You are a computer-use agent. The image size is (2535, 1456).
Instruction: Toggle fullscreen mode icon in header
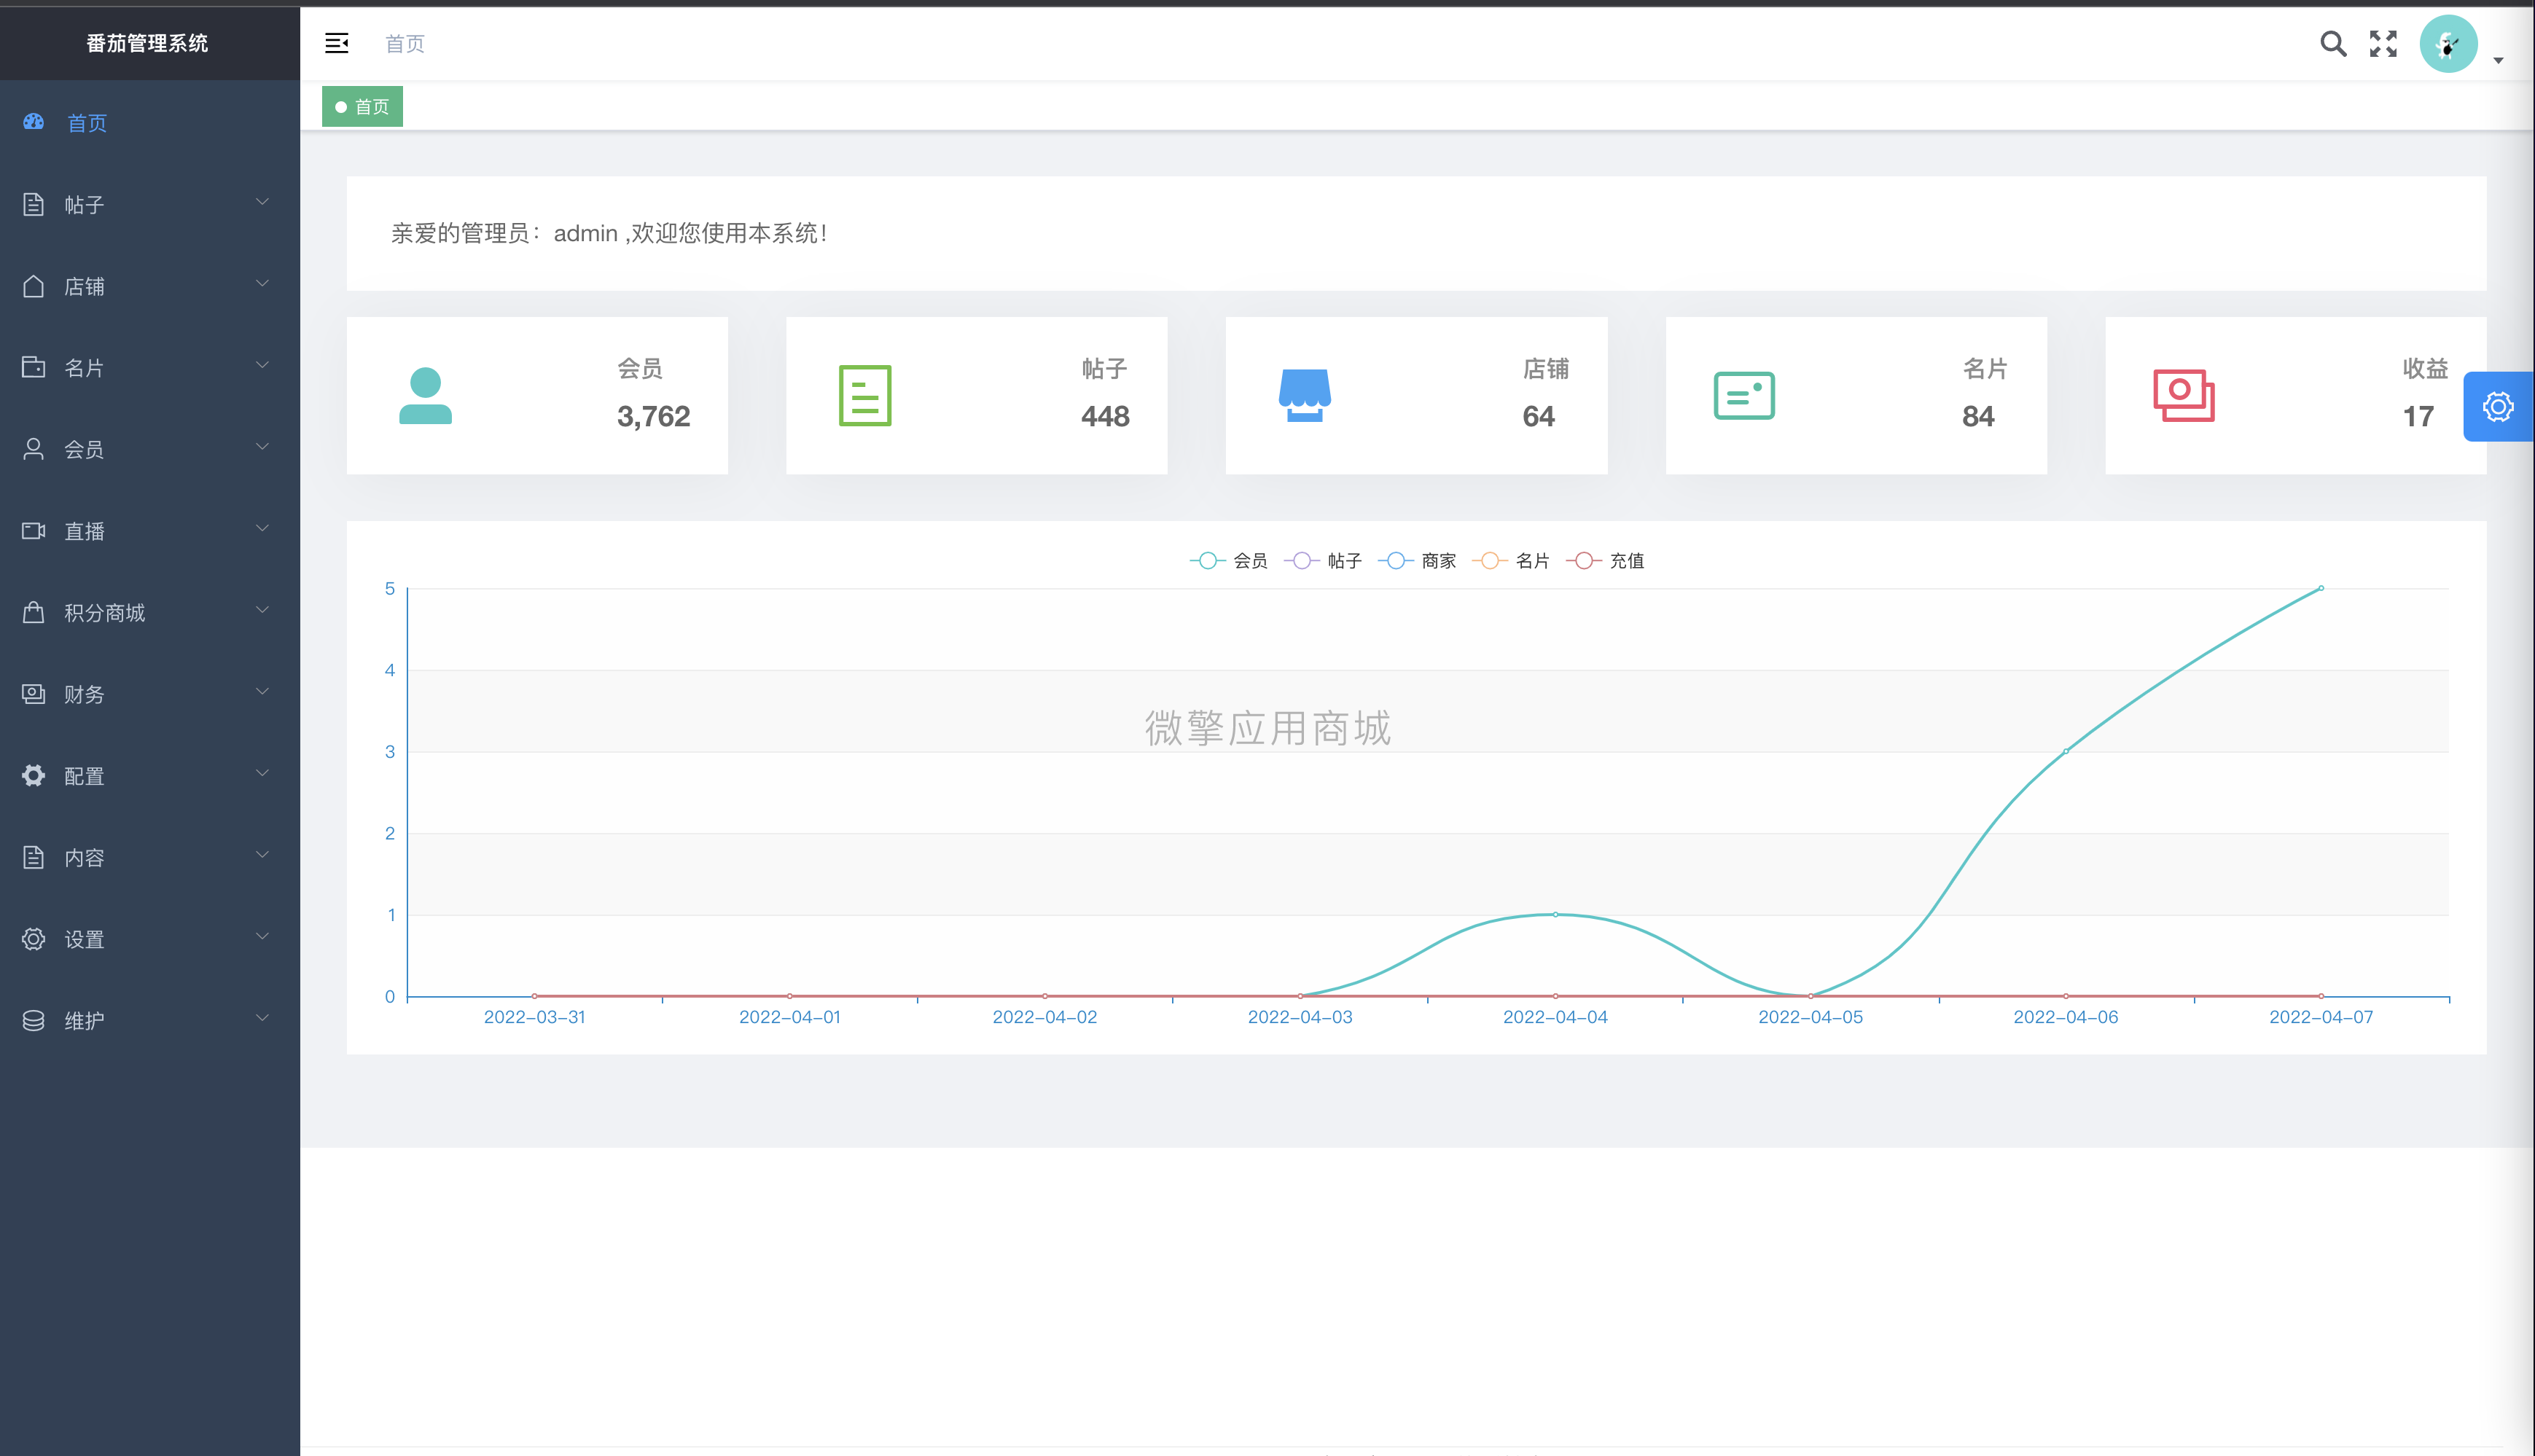2383,43
